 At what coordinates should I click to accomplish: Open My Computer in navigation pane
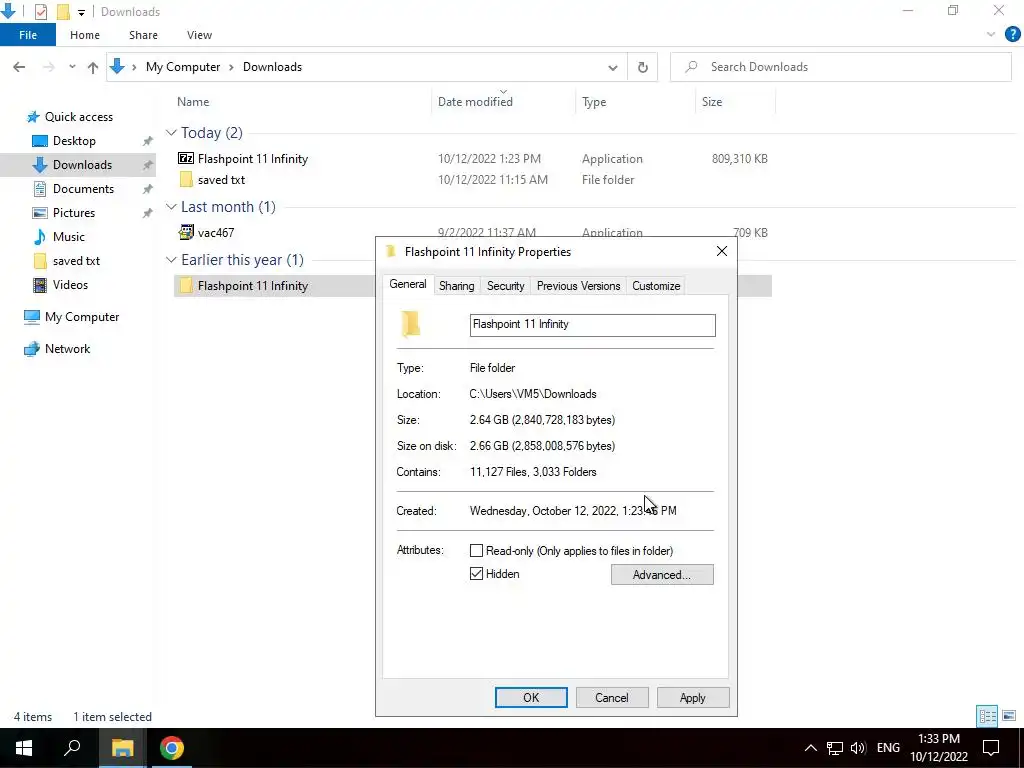pyautogui.click(x=82, y=317)
